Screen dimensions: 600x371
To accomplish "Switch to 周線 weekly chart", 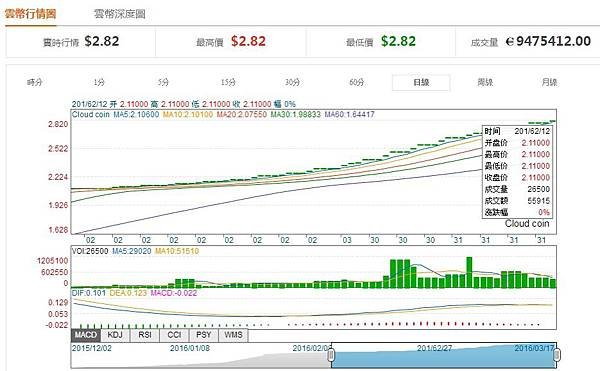I will pyautogui.click(x=485, y=82).
